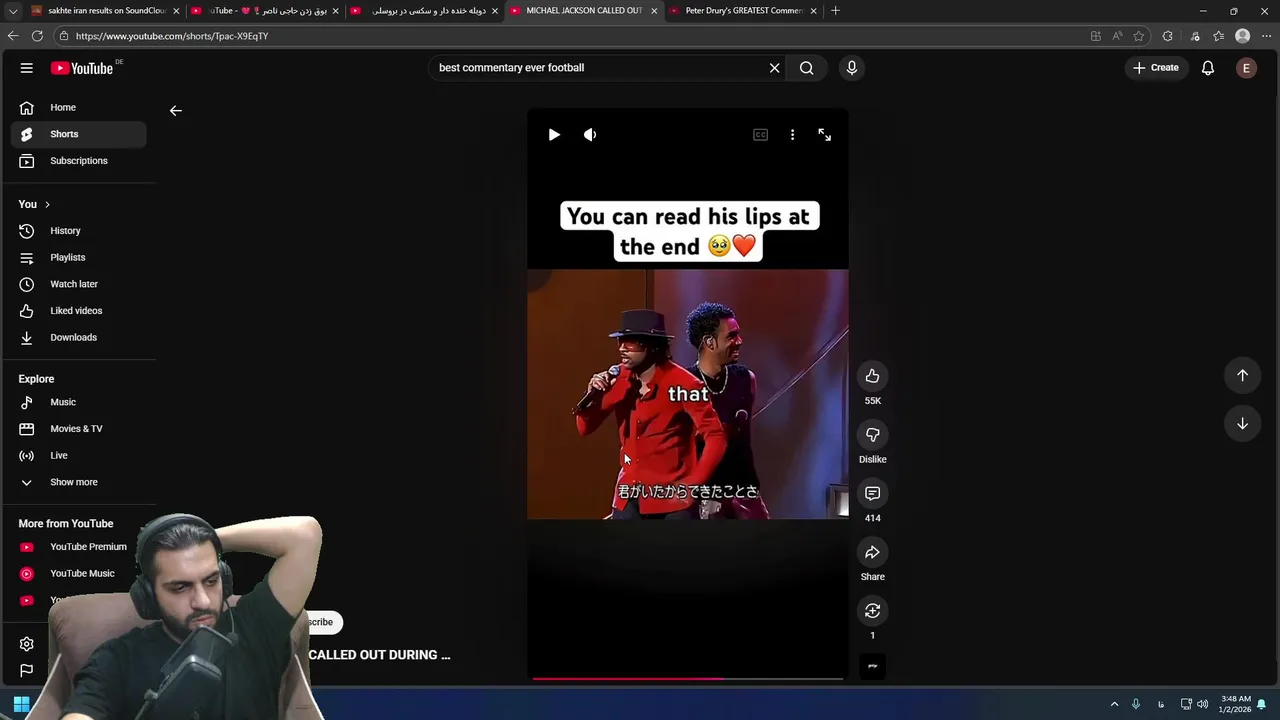
Task: Open Watch later in the sidebar
Action: coord(78,284)
